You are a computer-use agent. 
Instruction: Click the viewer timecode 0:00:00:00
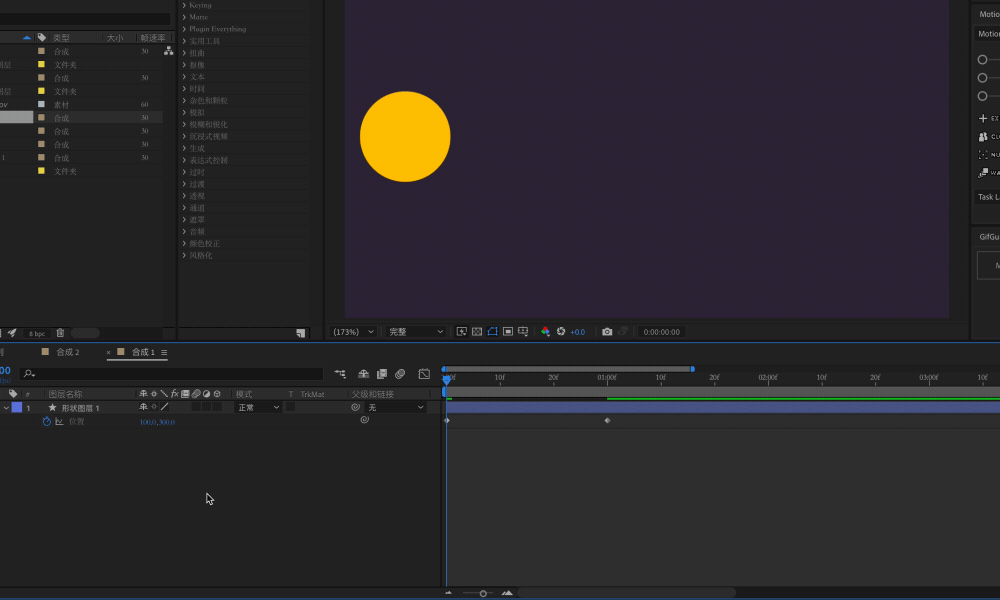pos(661,332)
